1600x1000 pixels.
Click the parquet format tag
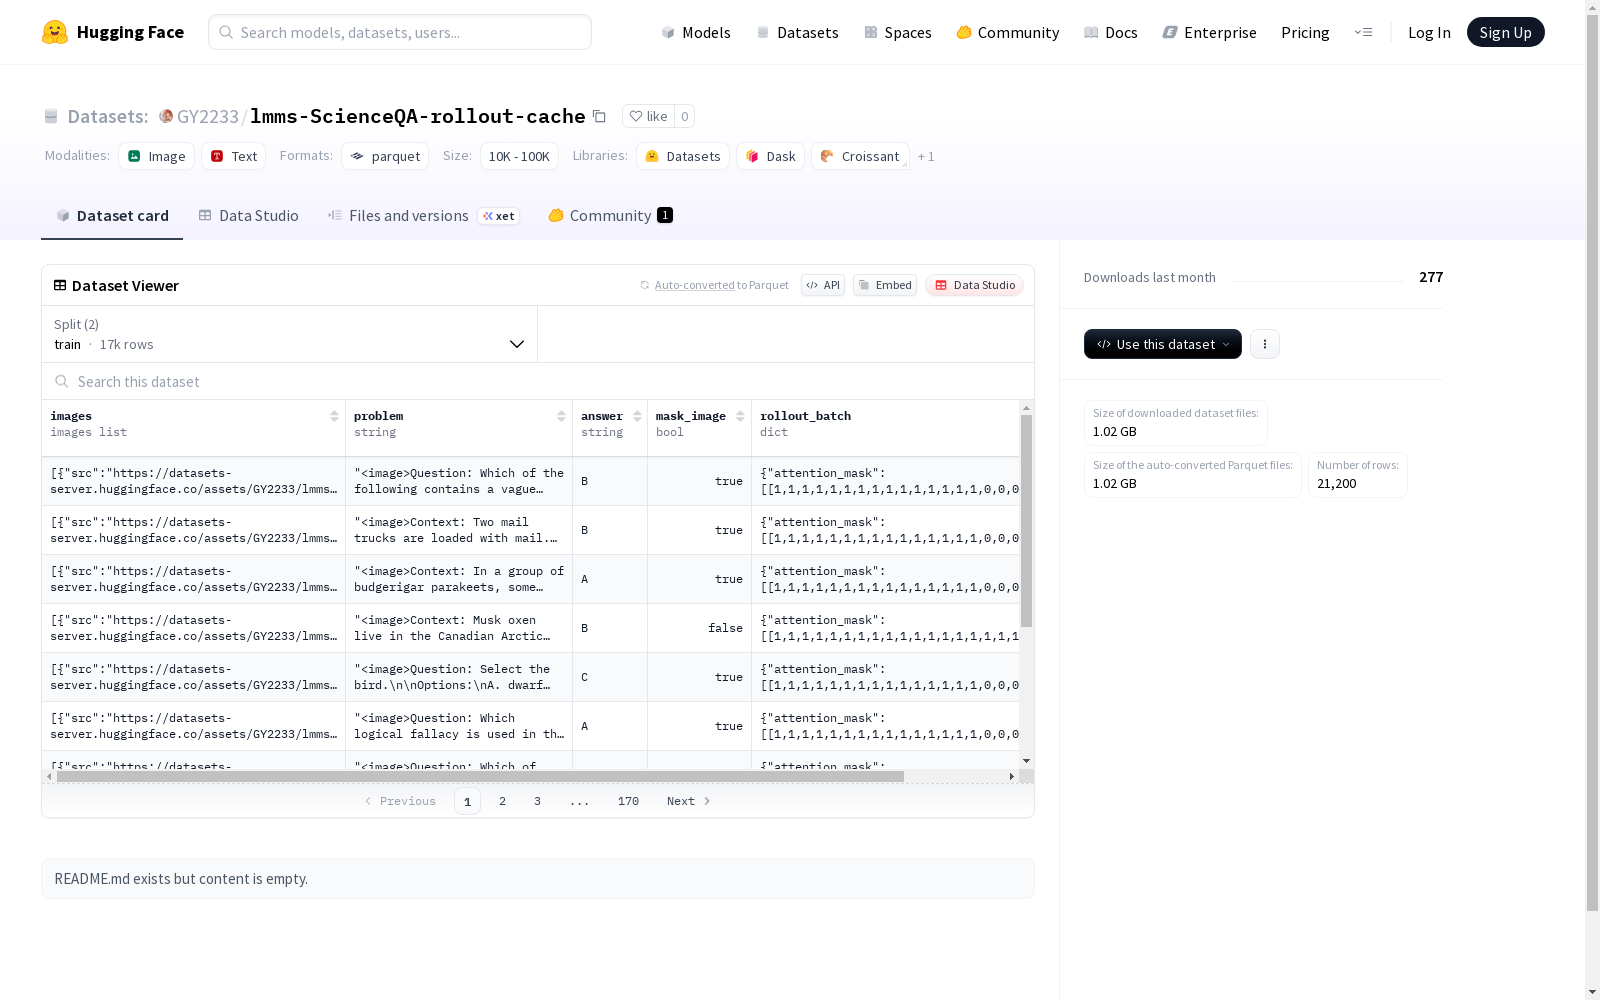(x=385, y=156)
